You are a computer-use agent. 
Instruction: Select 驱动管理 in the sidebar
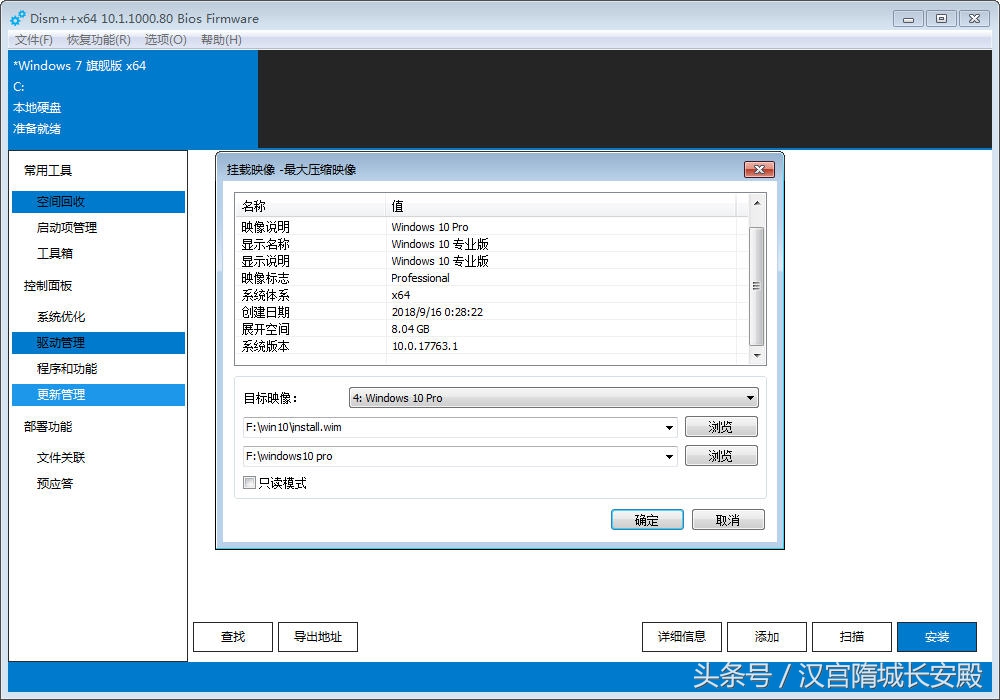98,342
